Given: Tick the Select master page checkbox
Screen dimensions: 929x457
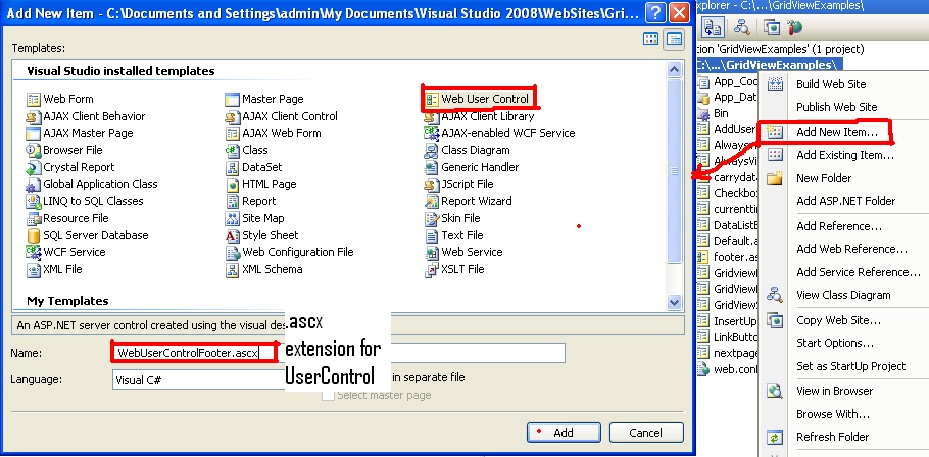Looking at the screenshot, I should (328, 395).
